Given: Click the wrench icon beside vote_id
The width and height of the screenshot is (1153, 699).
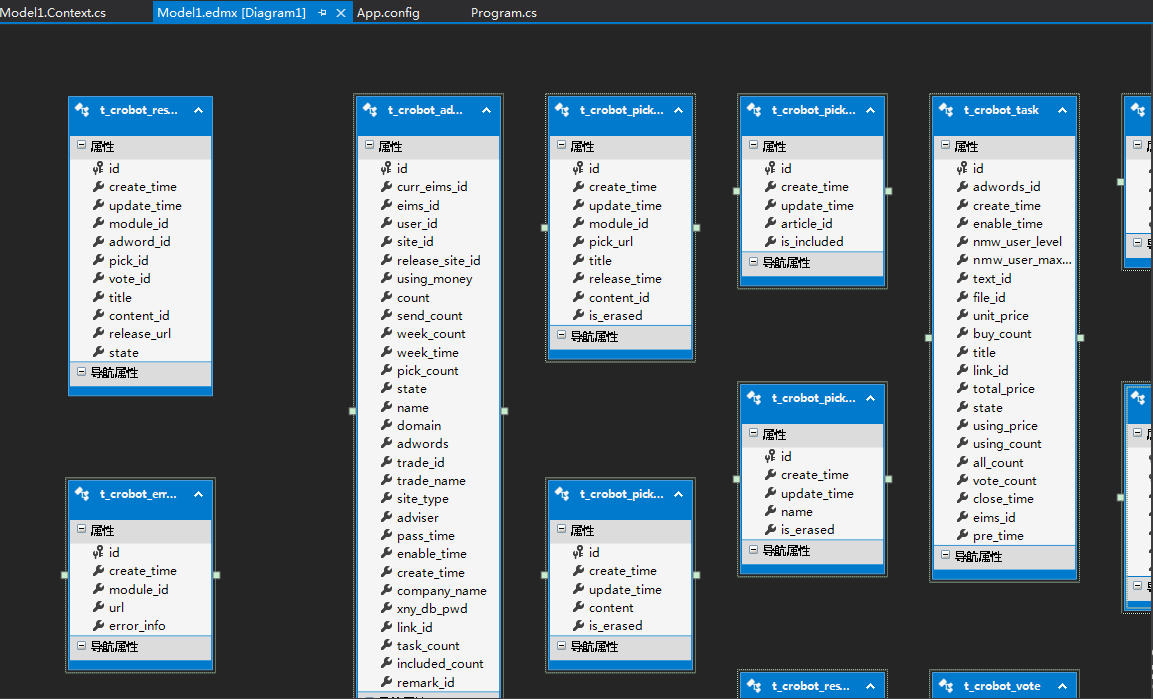Looking at the screenshot, I should [98, 279].
